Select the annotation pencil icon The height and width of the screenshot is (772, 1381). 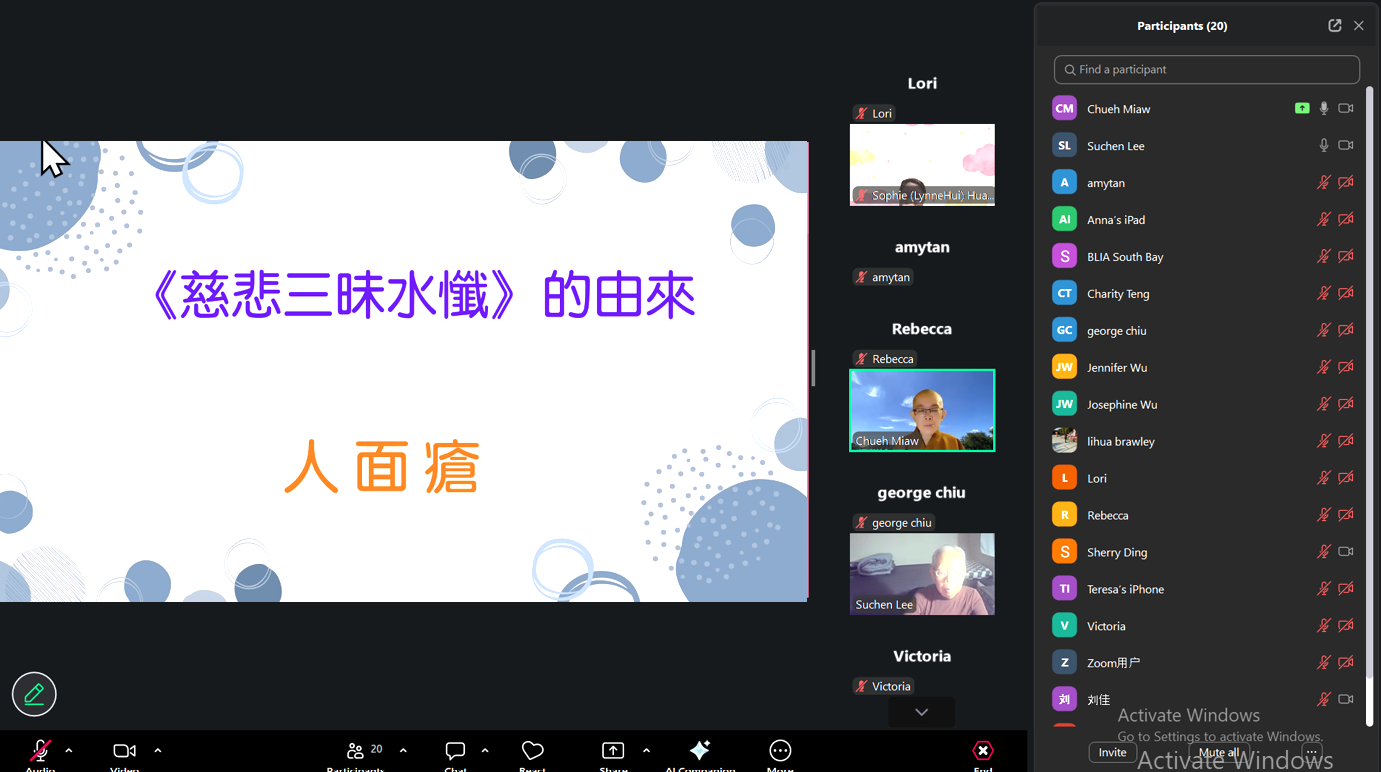[x=34, y=693]
